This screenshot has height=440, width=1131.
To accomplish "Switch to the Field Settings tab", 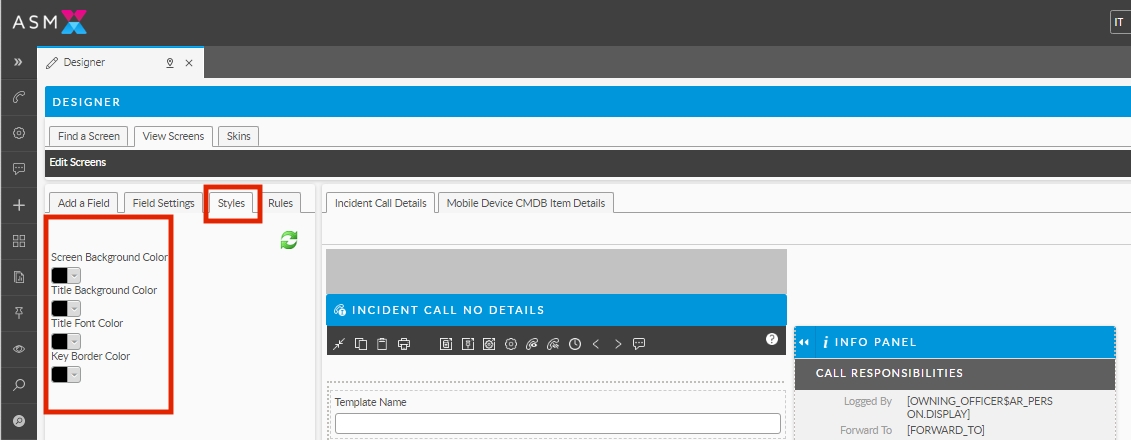I will pos(163,203).
